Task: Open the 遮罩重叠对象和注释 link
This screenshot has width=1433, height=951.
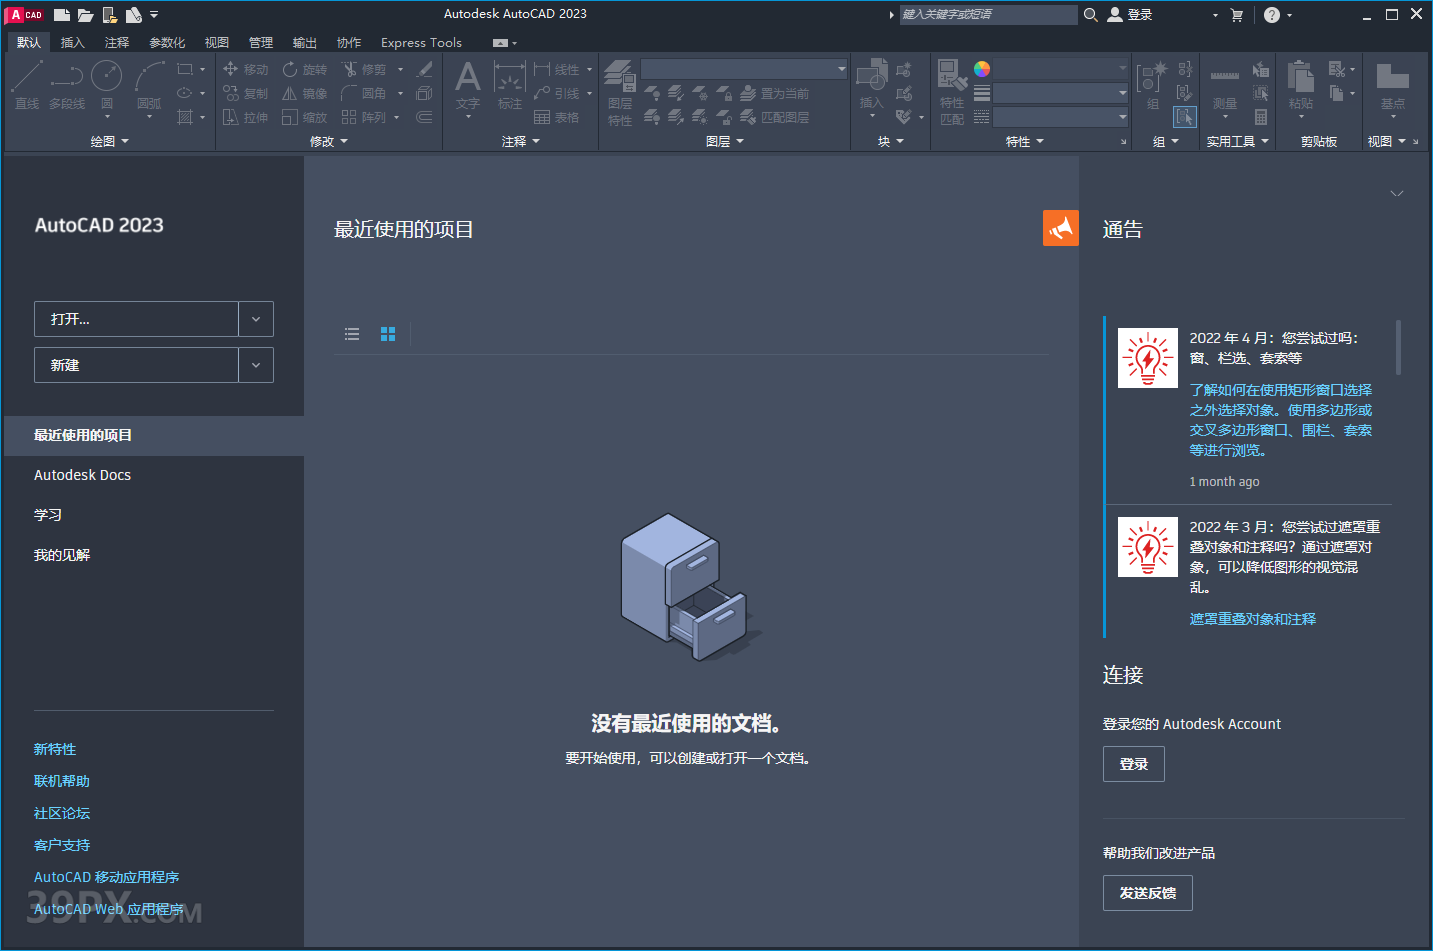Action: [1252, 619]
